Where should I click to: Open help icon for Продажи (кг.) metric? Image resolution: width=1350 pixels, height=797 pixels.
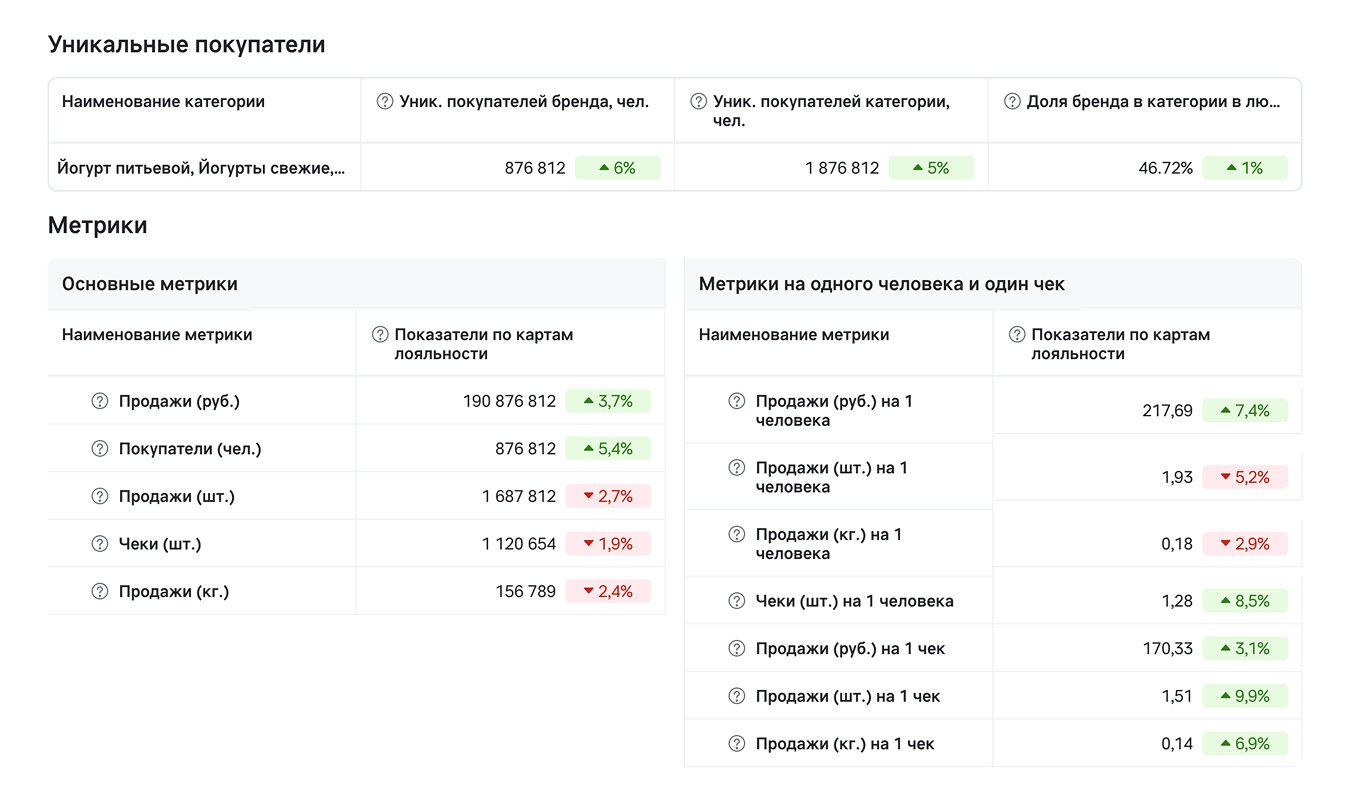pos(100,592)
